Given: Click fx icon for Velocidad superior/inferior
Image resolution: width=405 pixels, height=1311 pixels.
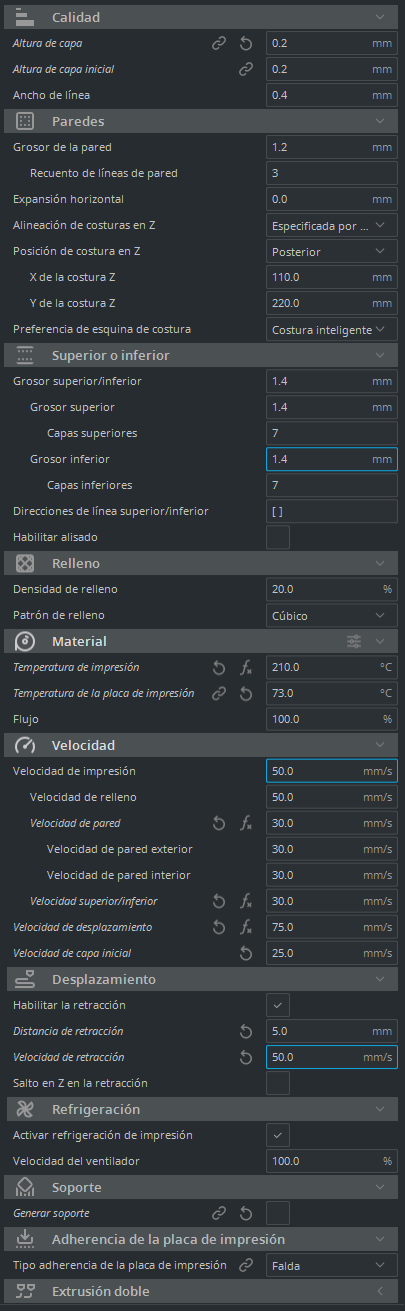Looking at the screenshot, I should click(x=245, y=901).
